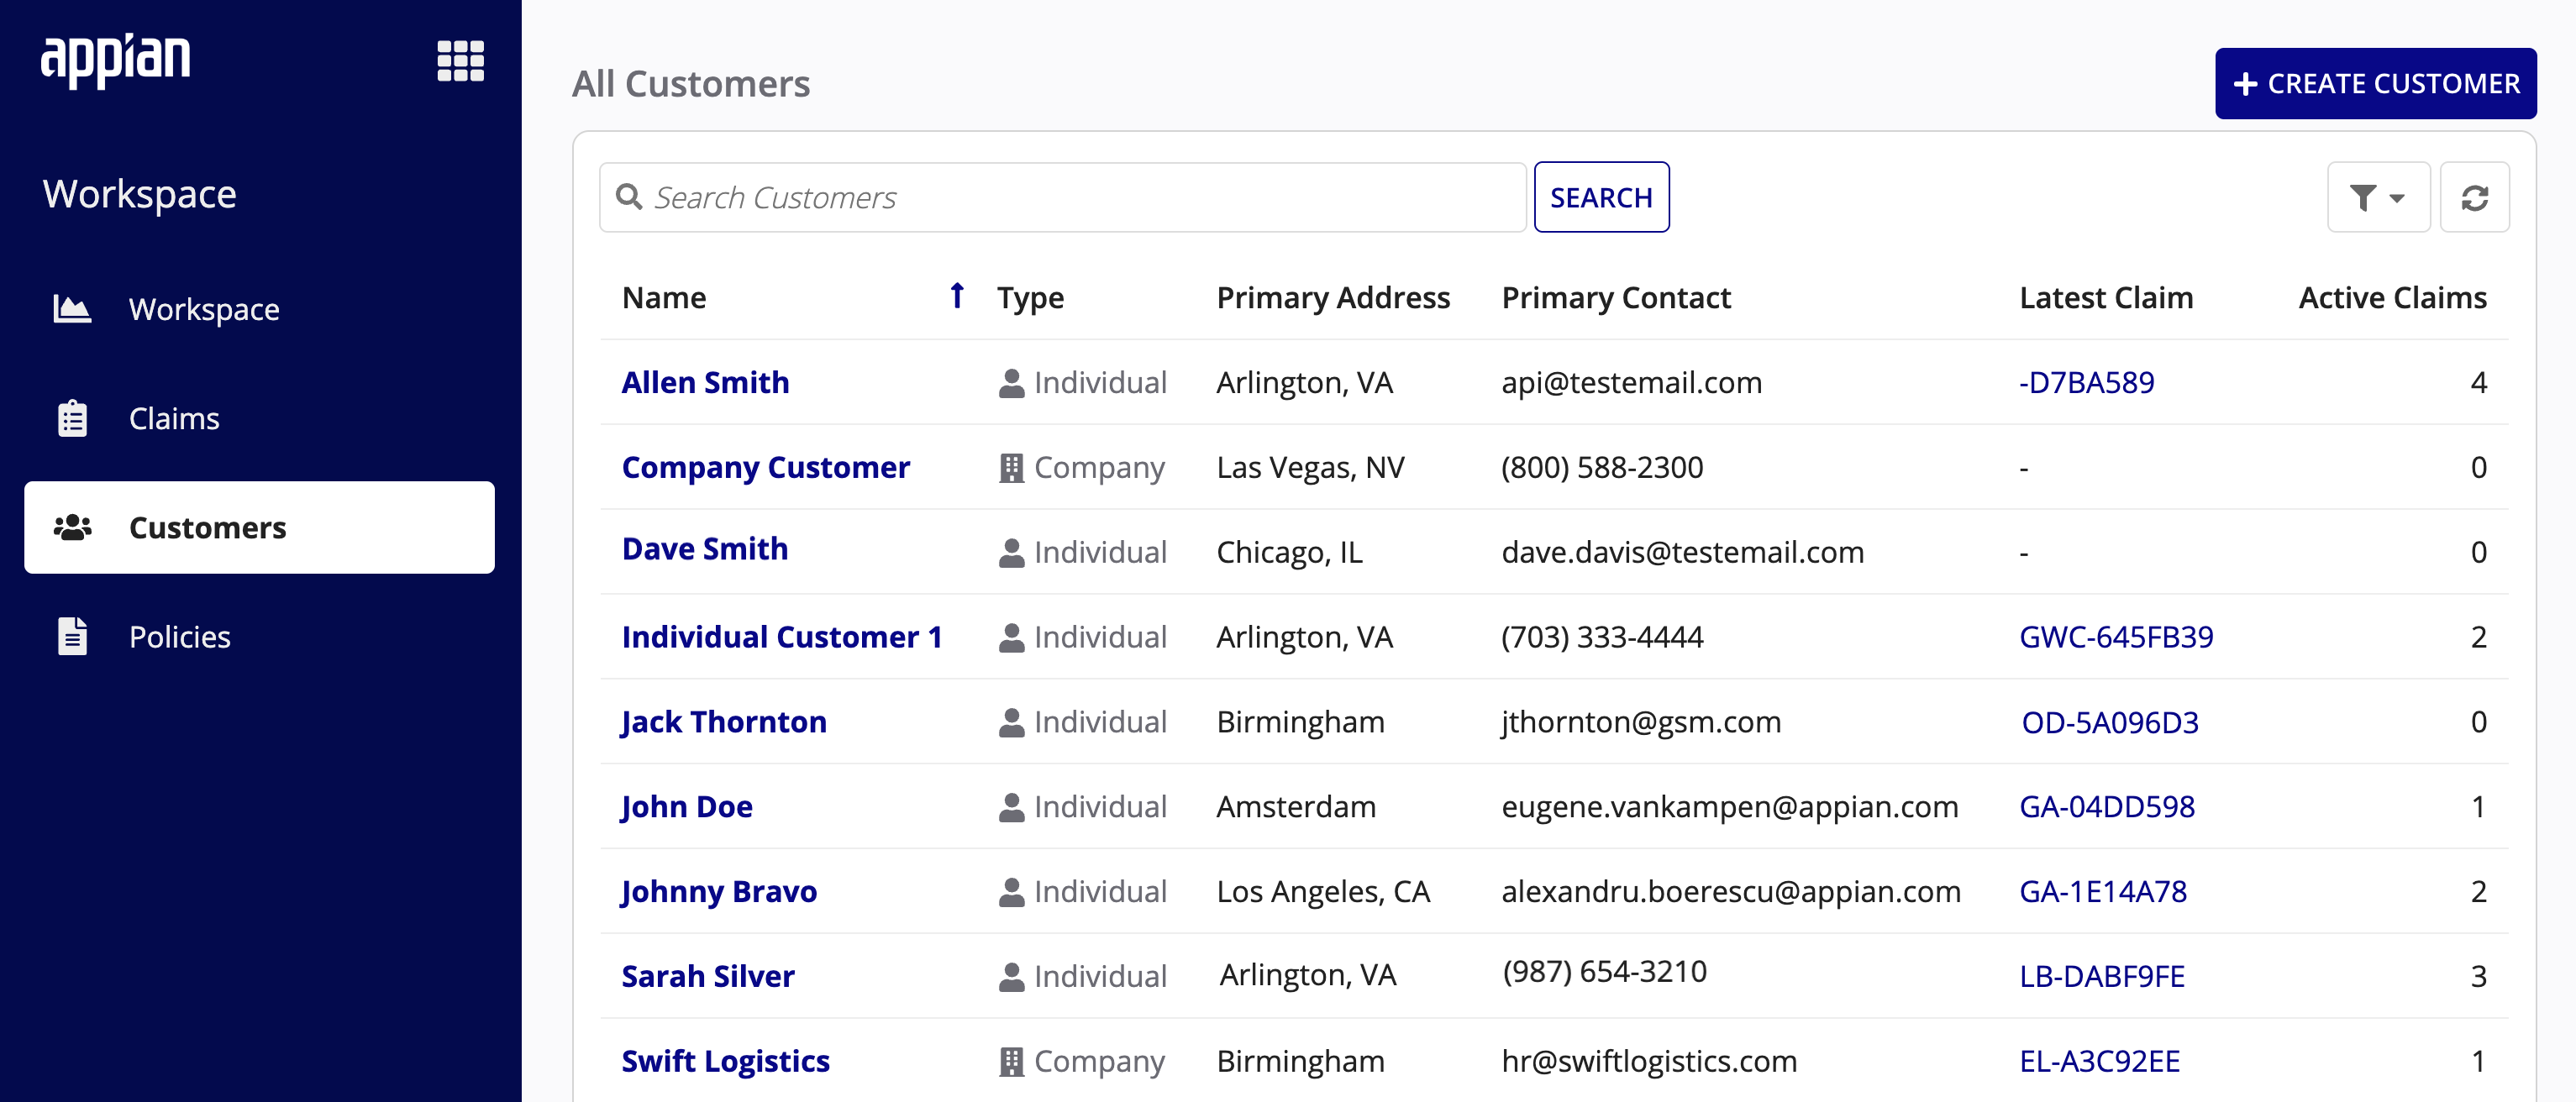Click the Chicago, IL address cell
Screen dimensions: 2576x1102
[x=1289, y=552]
